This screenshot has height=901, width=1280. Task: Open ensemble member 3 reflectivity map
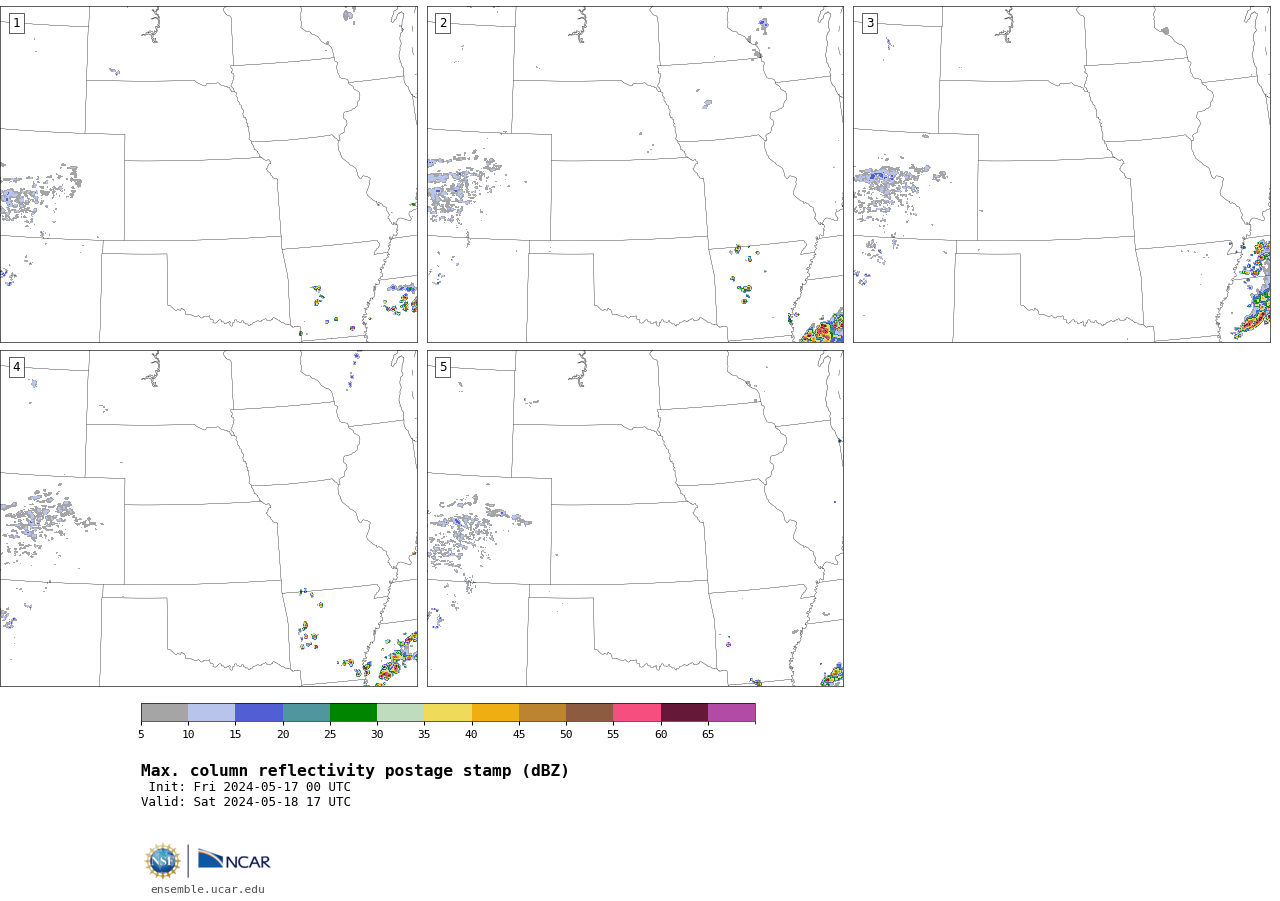click(x=1062, y=174)
